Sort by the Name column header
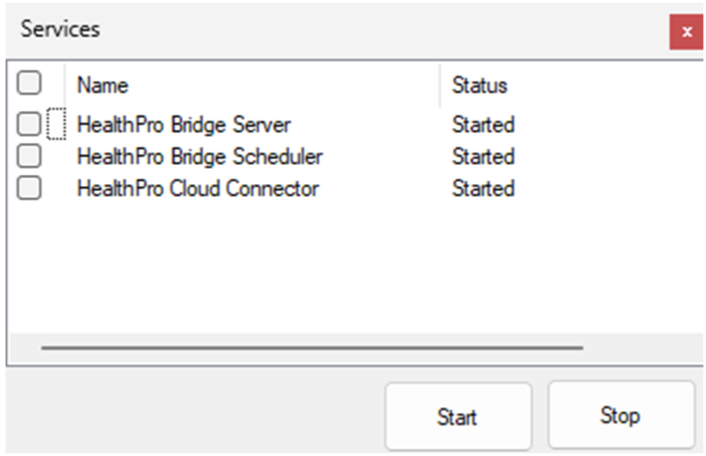 click(103, 85)
